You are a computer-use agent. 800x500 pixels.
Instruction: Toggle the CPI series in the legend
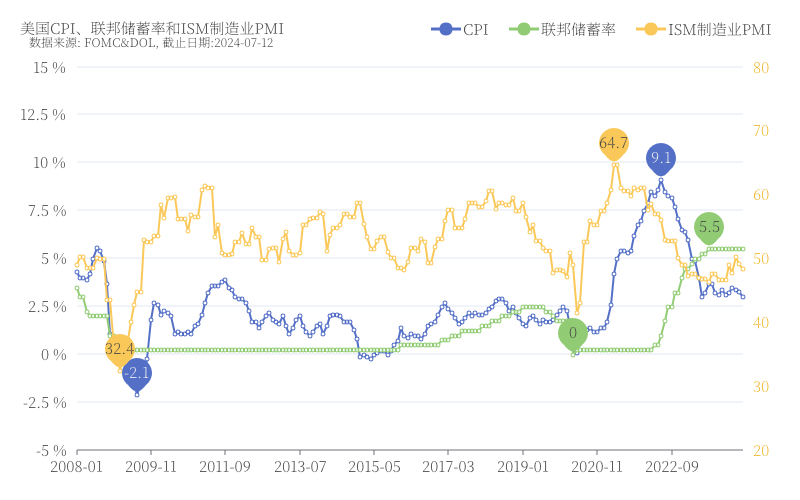(459, 30)
